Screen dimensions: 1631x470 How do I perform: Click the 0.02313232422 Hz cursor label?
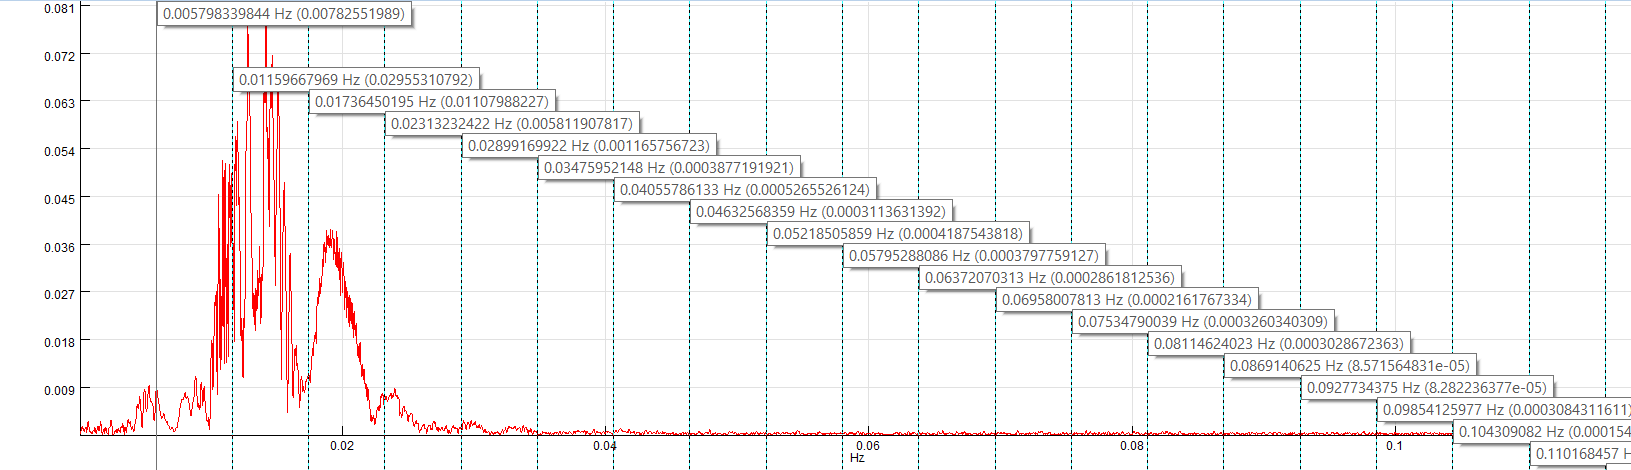511,124
